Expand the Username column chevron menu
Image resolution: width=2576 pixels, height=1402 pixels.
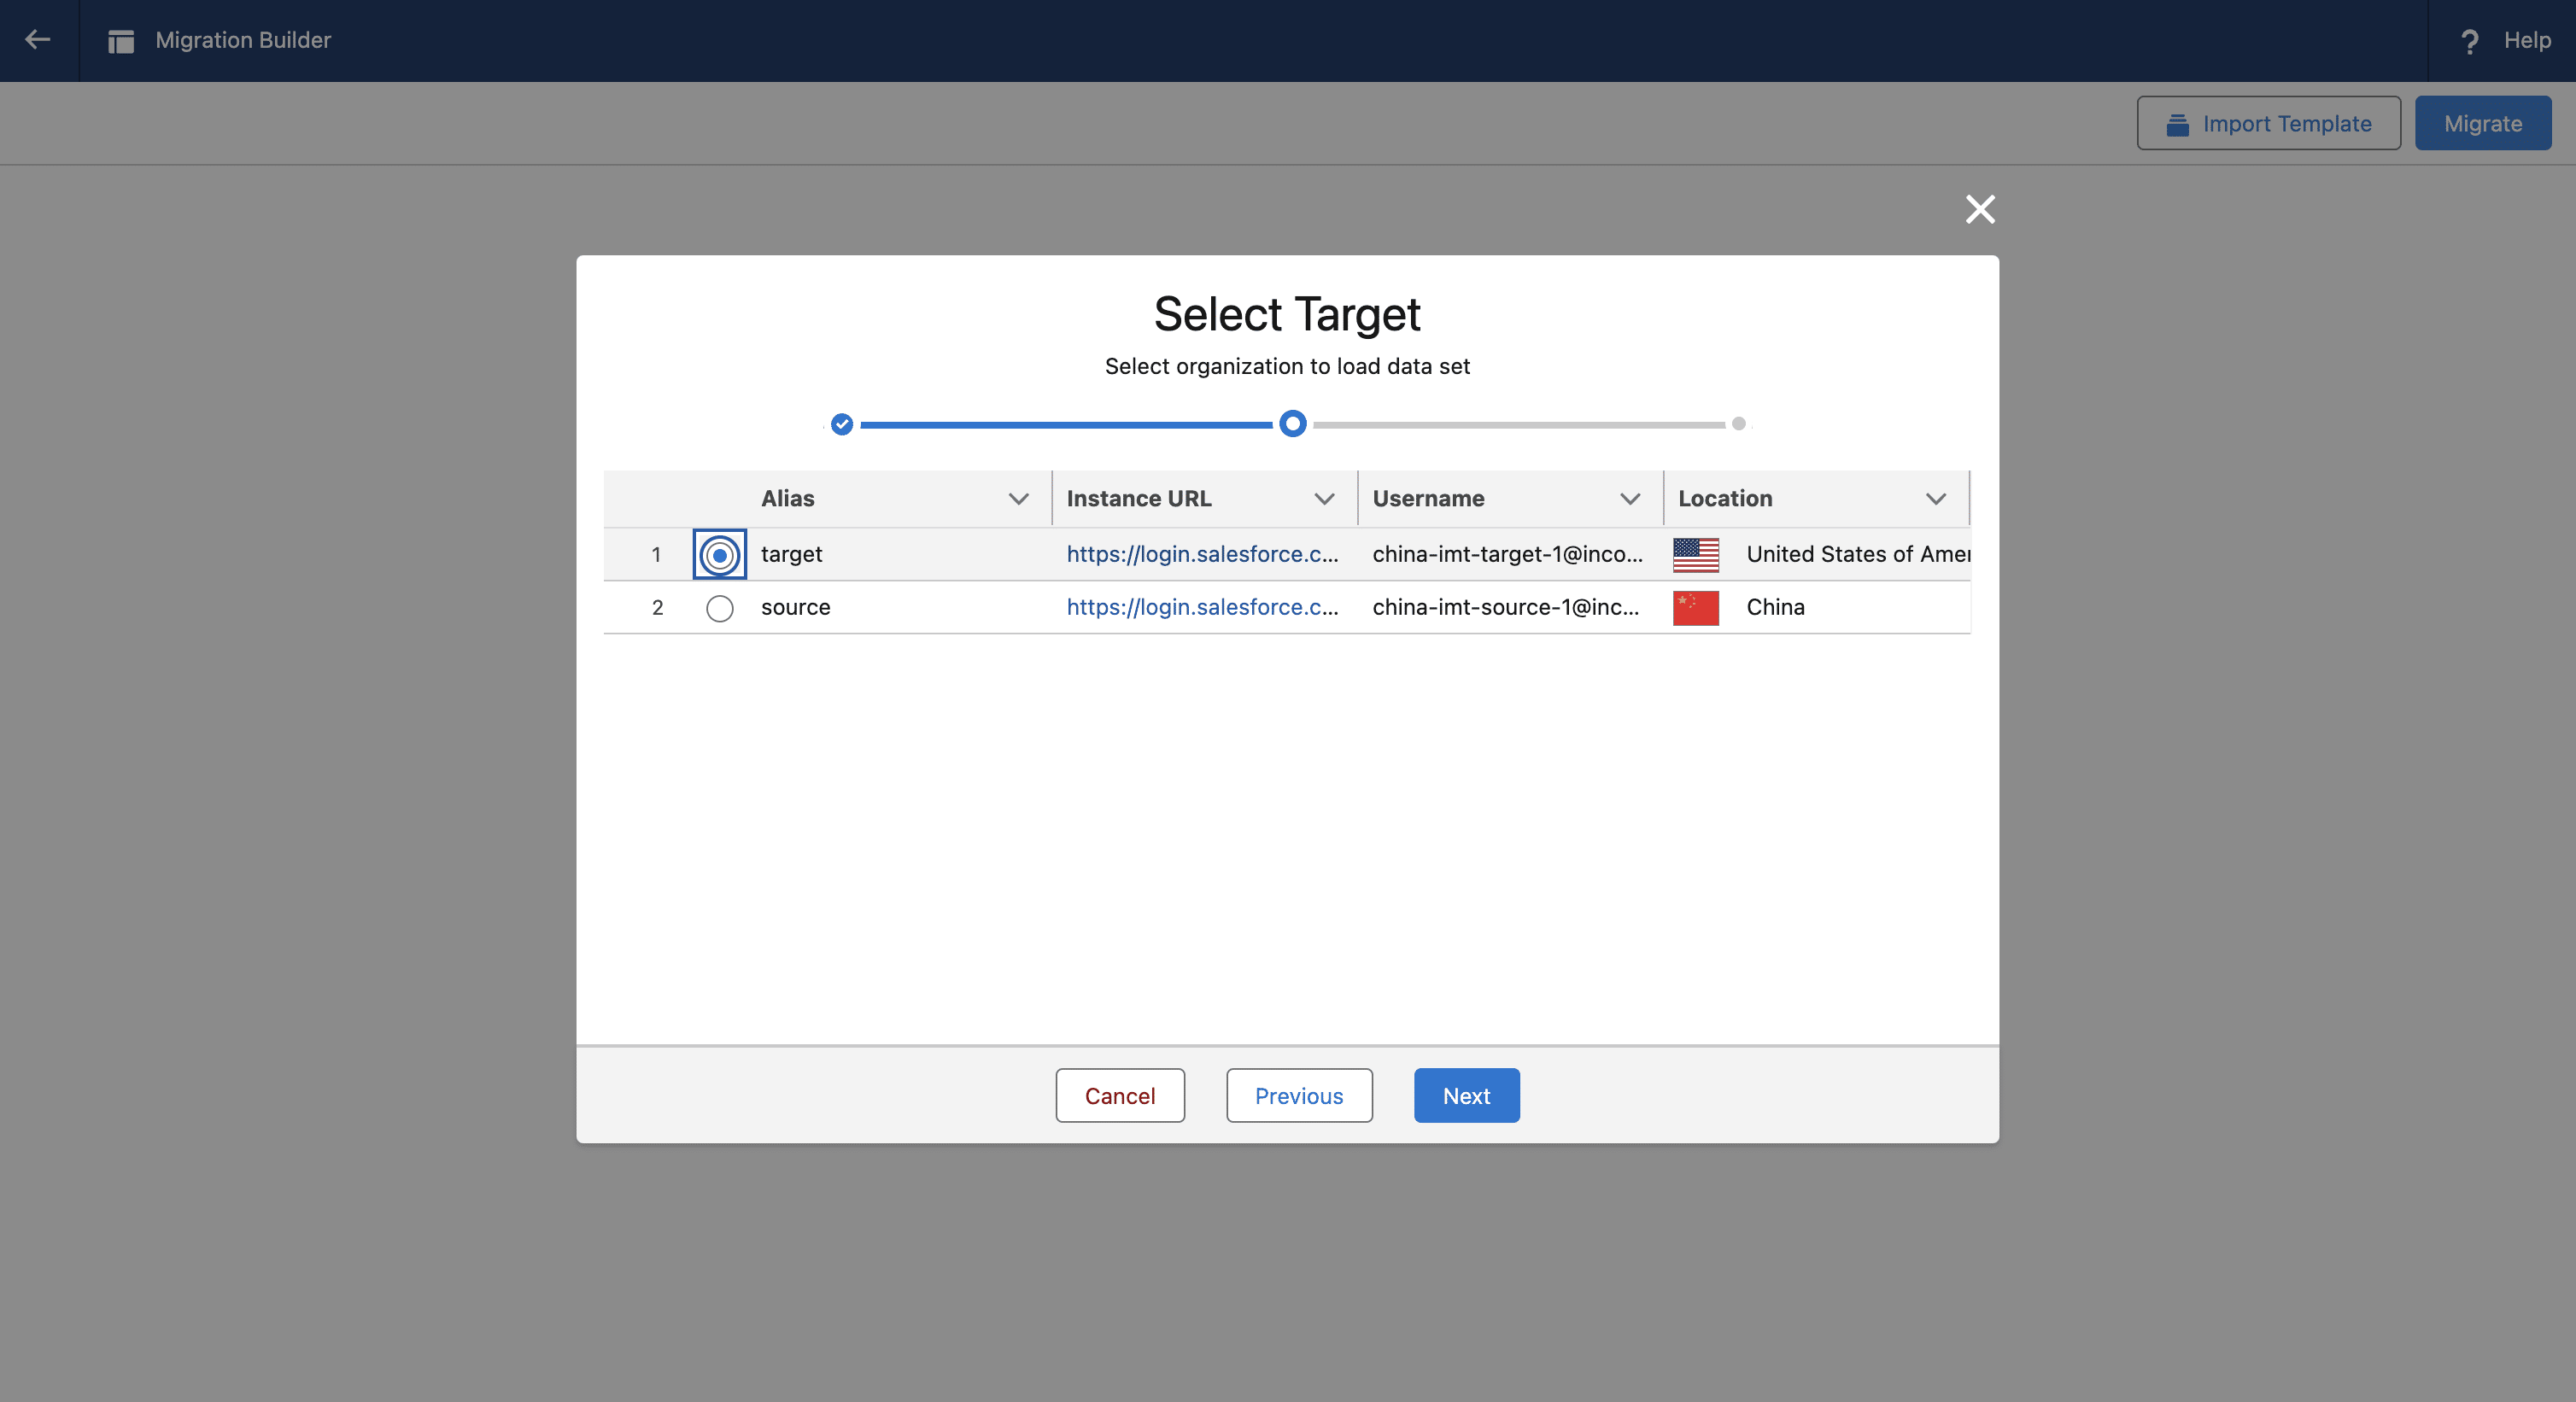(1630, 499)
